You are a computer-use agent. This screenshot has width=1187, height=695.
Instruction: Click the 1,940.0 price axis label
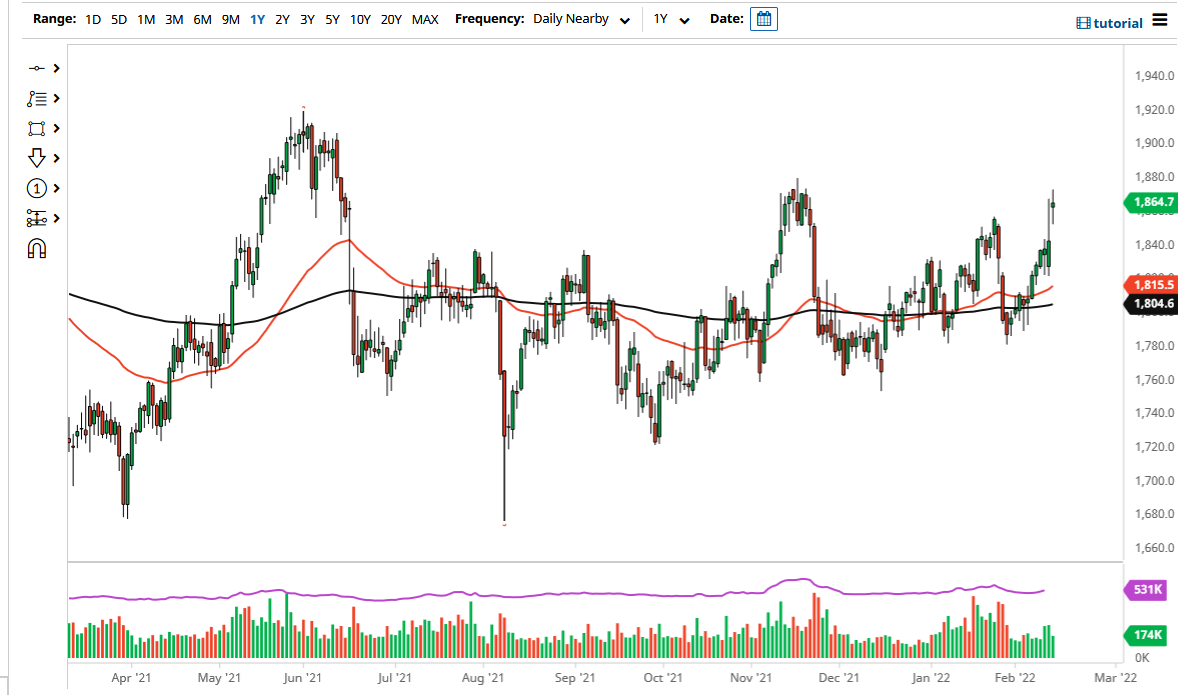click(x=1154, y=76)
